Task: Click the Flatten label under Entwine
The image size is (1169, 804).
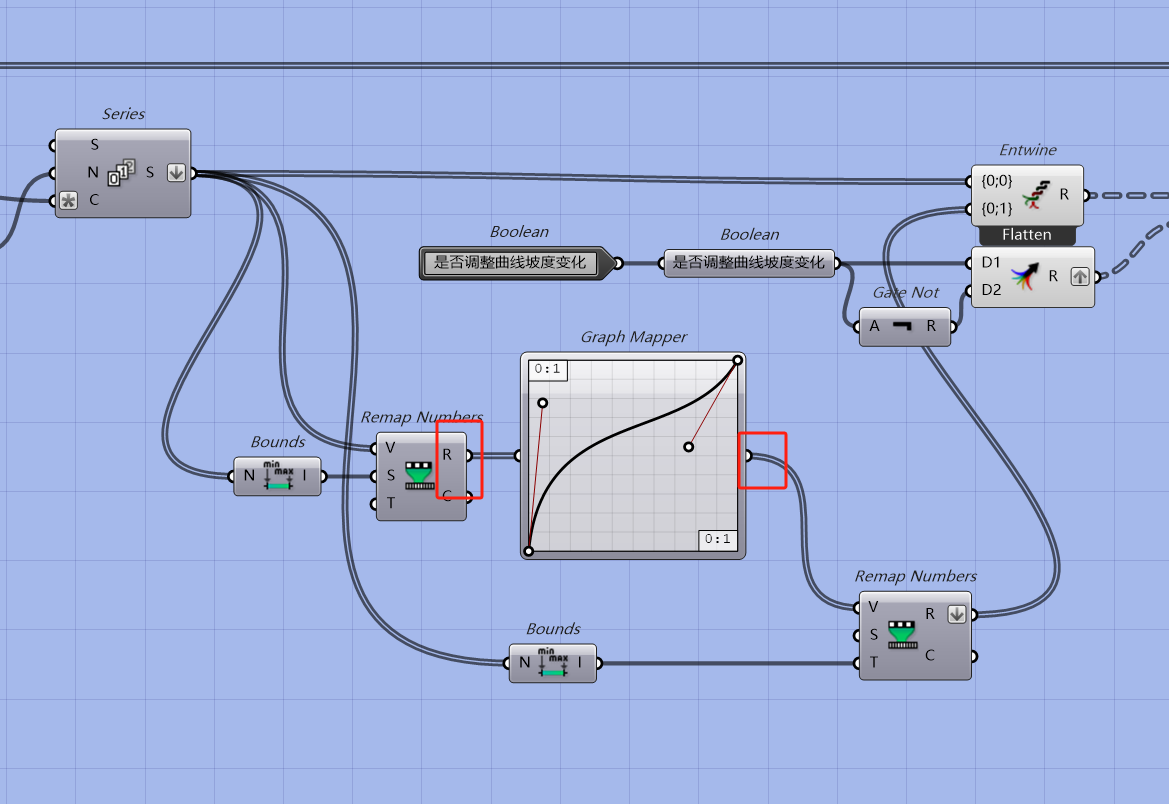Action: [1027, 235]
